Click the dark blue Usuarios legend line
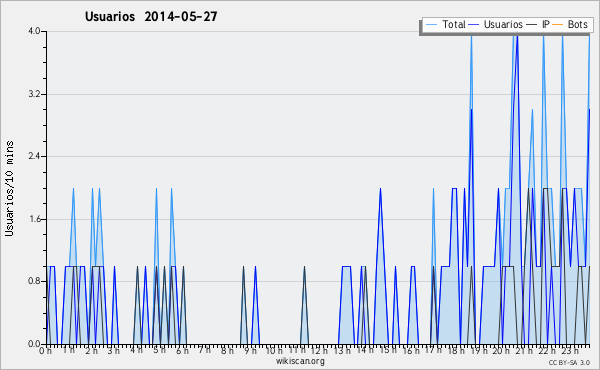 click(474, 25)
